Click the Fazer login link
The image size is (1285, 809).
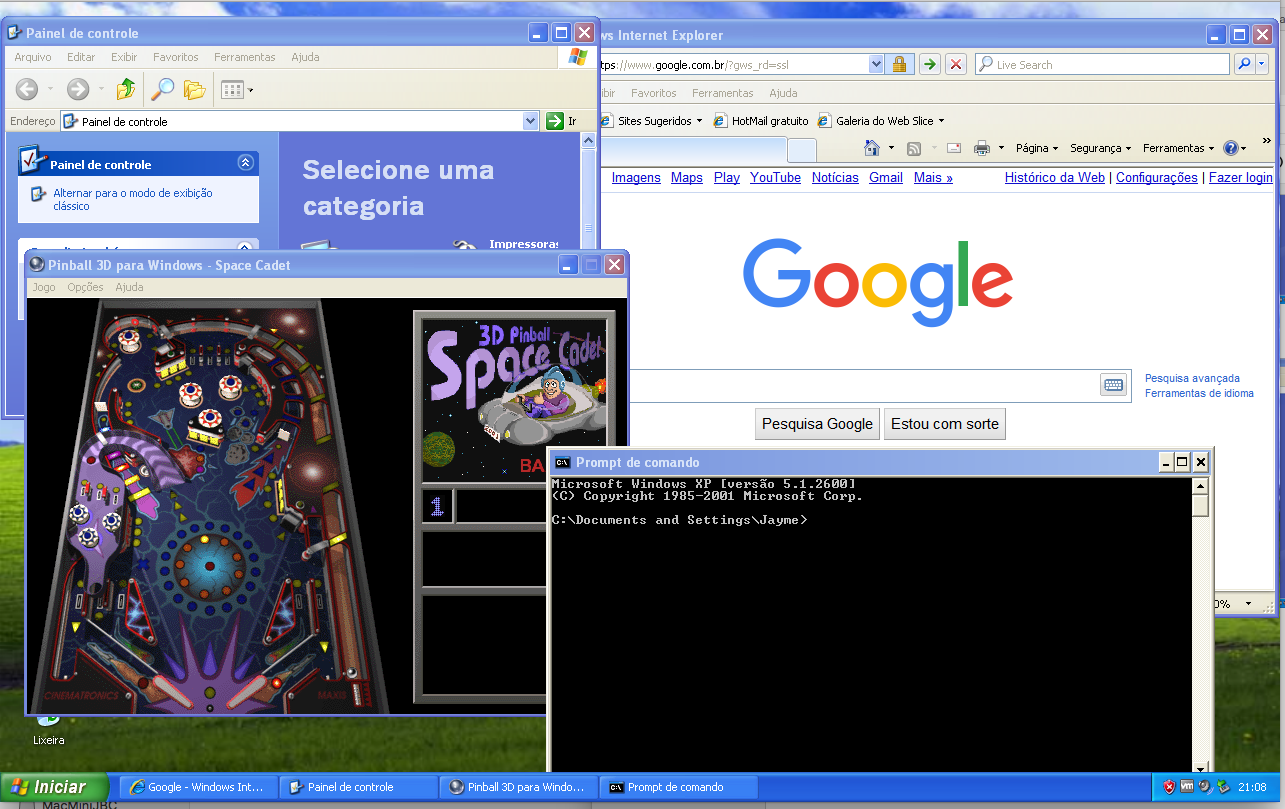click(1240, 177)
